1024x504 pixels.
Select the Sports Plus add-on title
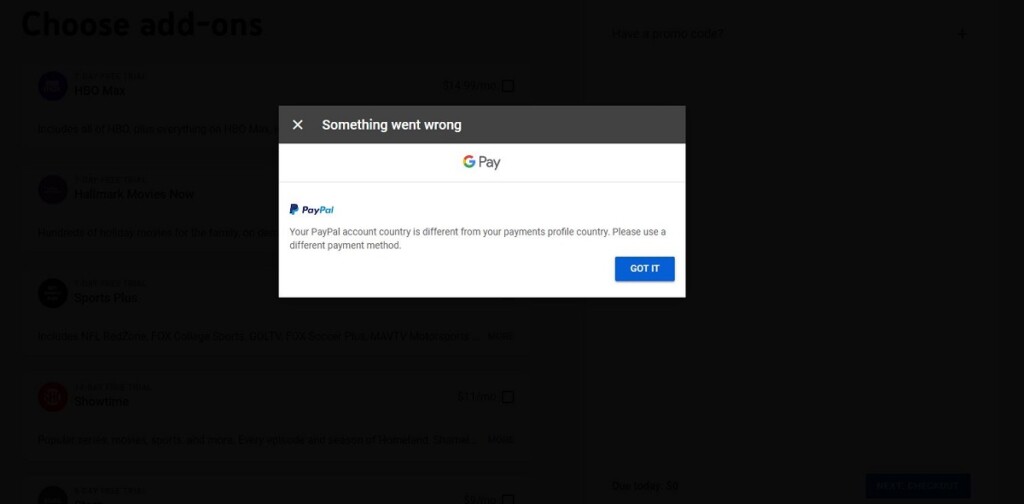[105, 298]
